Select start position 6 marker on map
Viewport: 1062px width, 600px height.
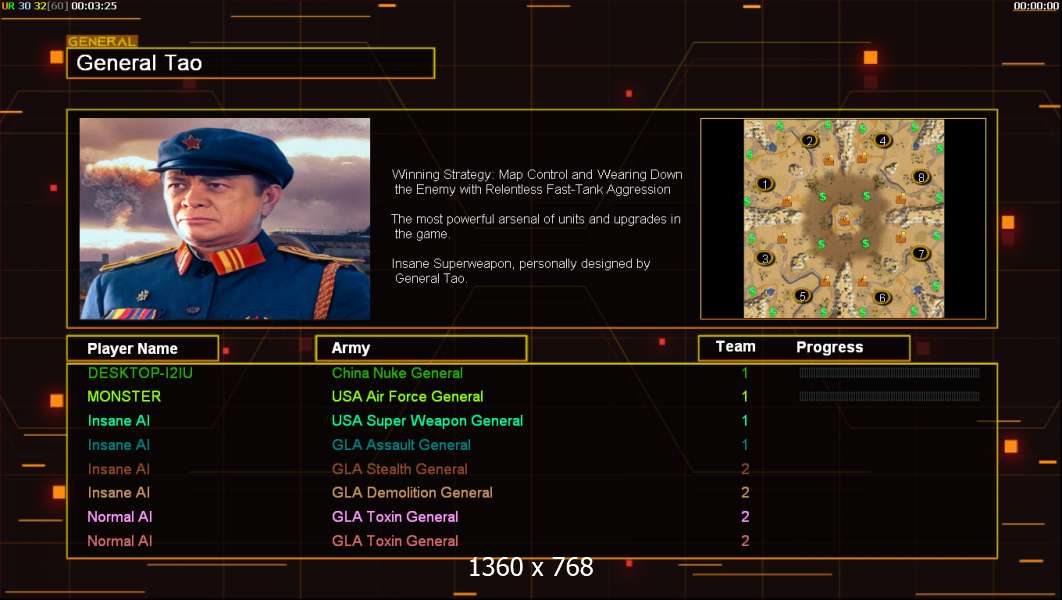click(882, 297)
